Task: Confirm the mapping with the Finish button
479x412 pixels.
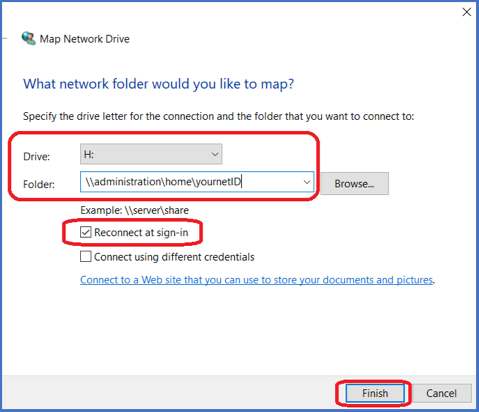Action: 375,393
